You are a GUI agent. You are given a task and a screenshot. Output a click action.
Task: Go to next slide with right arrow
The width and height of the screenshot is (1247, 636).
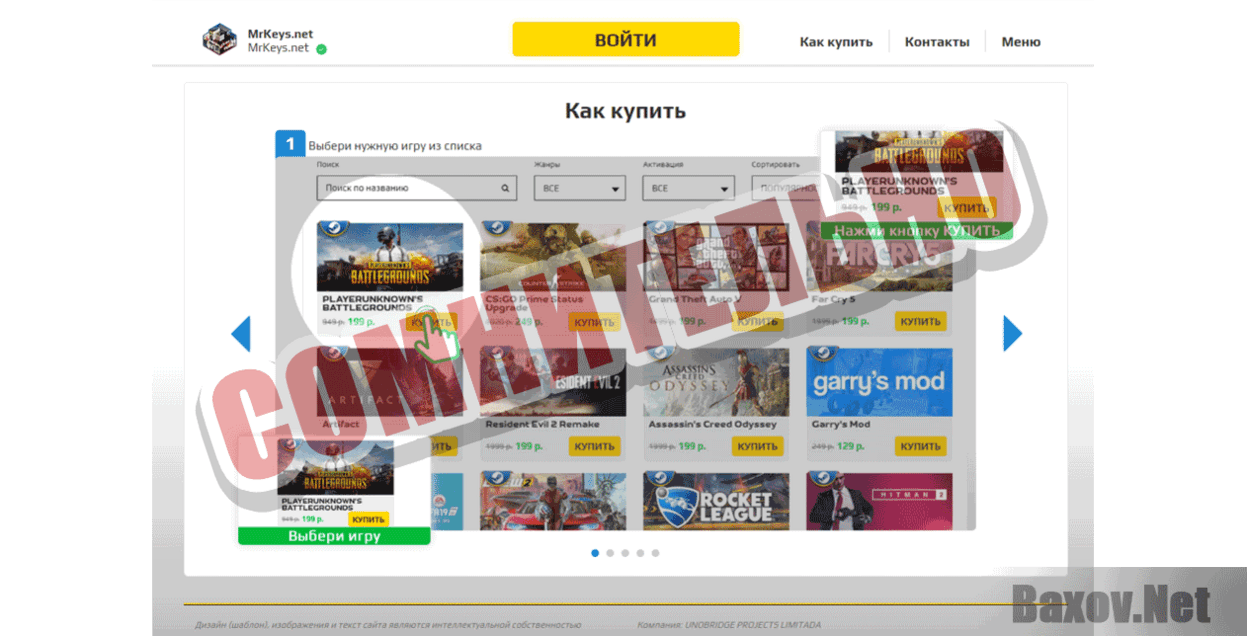[1012, 334]
